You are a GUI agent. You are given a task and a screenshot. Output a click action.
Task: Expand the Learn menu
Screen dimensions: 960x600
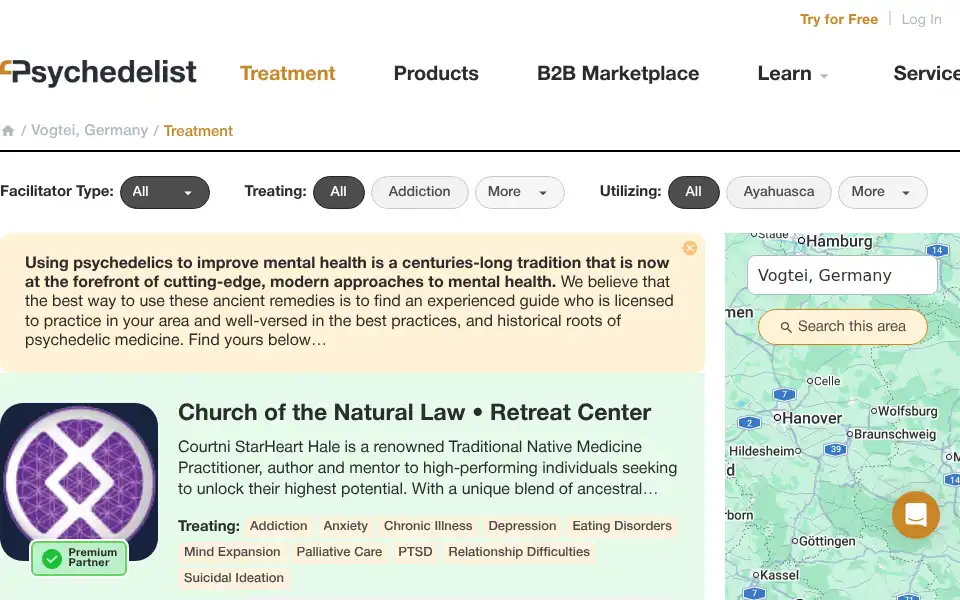(792, 73)
